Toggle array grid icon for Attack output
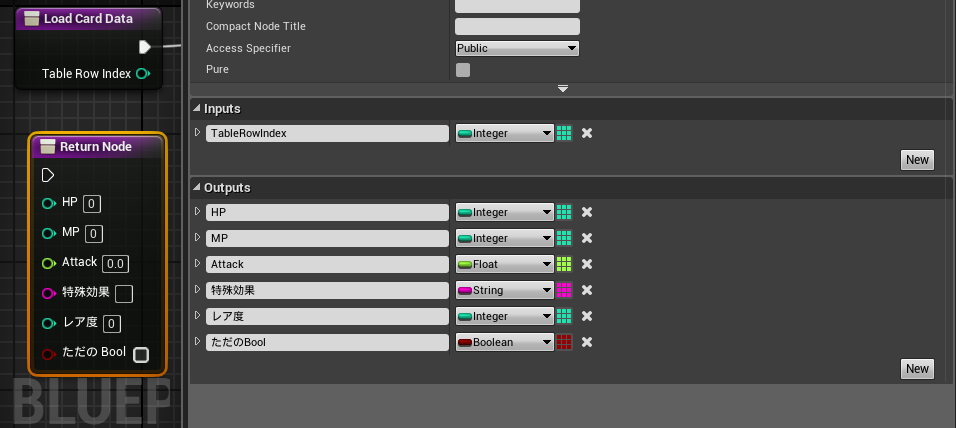Viewport: 956px width, 428px height. (x=564, y=264)
